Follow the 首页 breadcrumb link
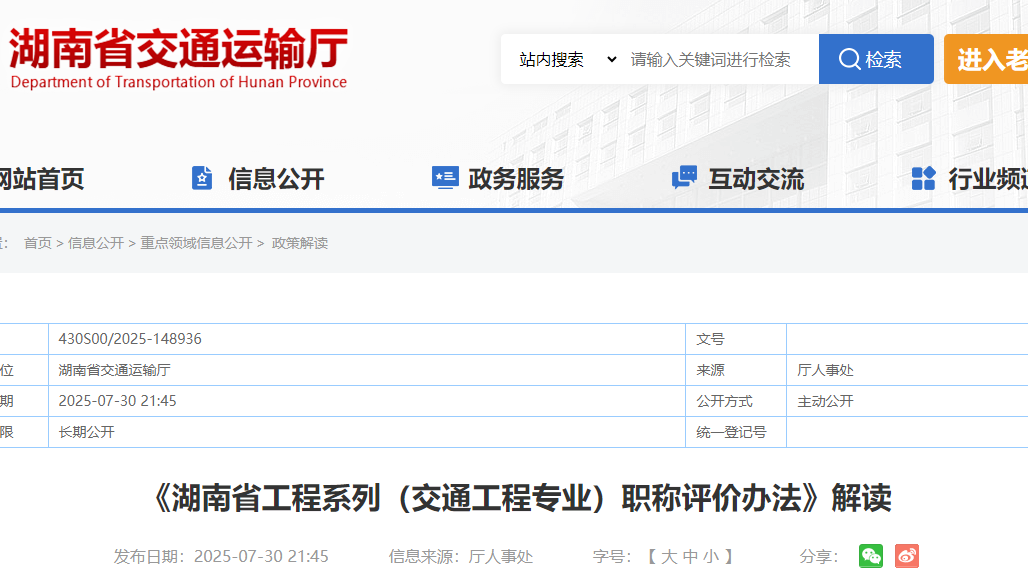The width and height of the screenshot is (1028, 577). pyautogui.click(x=37, y=242)
